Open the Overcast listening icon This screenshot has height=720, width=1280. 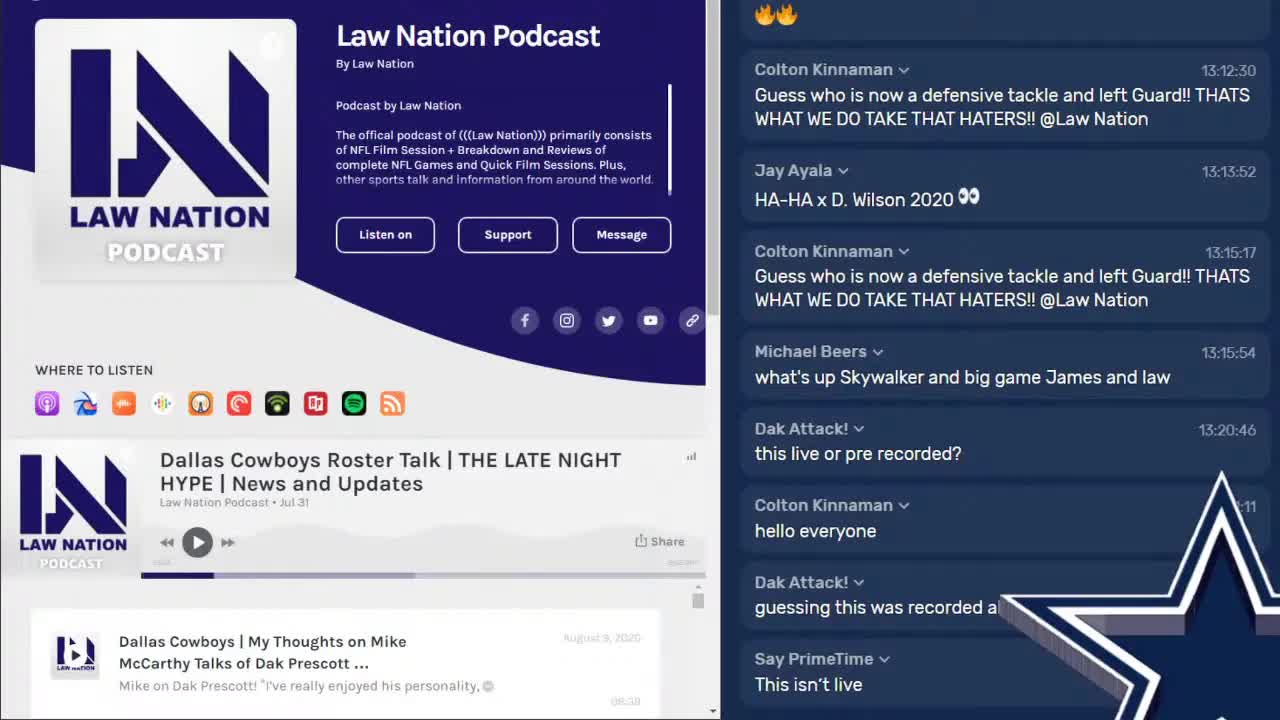[x=201, y=404]
